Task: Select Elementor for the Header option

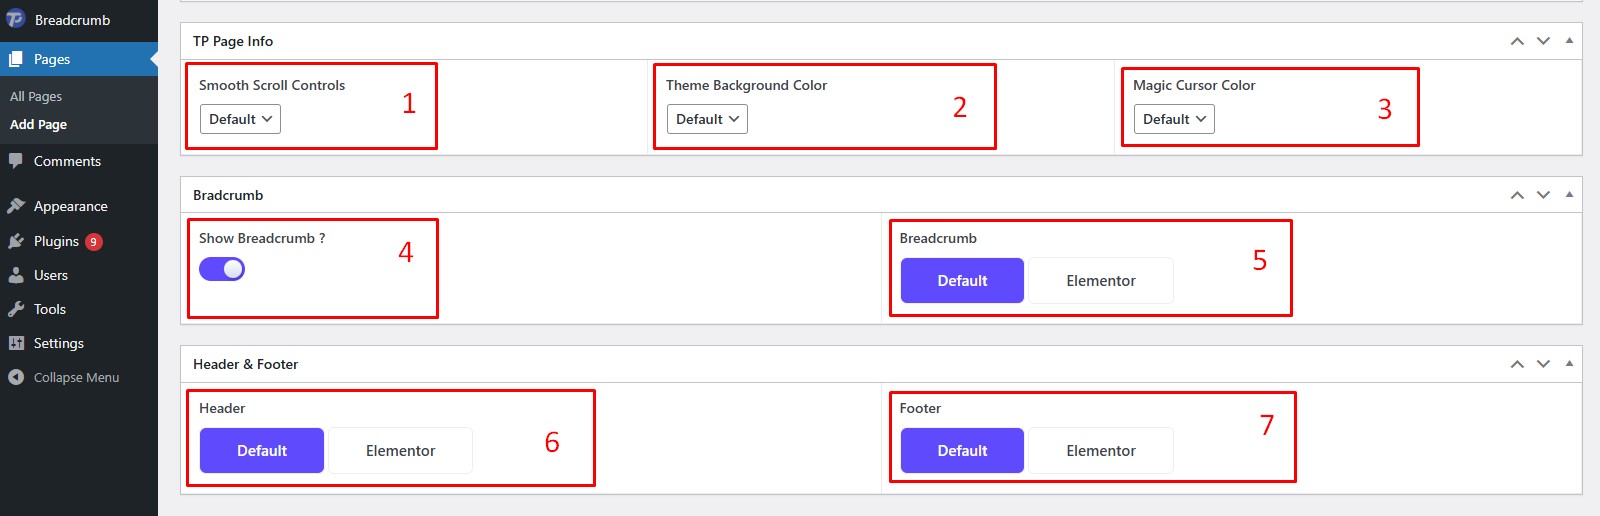Action: 400,451
